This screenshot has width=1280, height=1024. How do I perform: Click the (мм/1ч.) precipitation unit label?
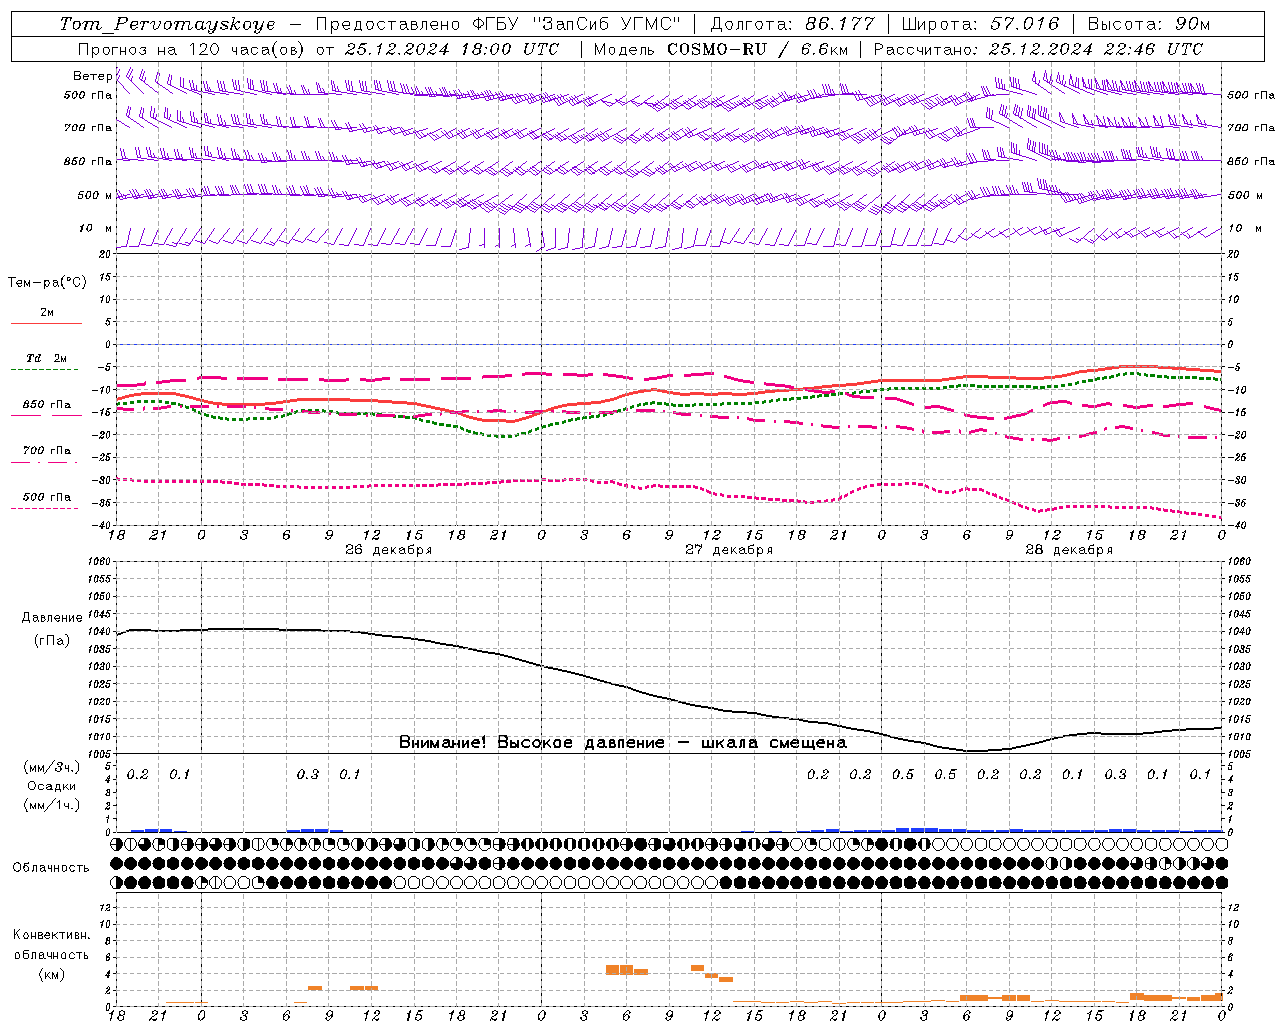click(x=52, y=805)
